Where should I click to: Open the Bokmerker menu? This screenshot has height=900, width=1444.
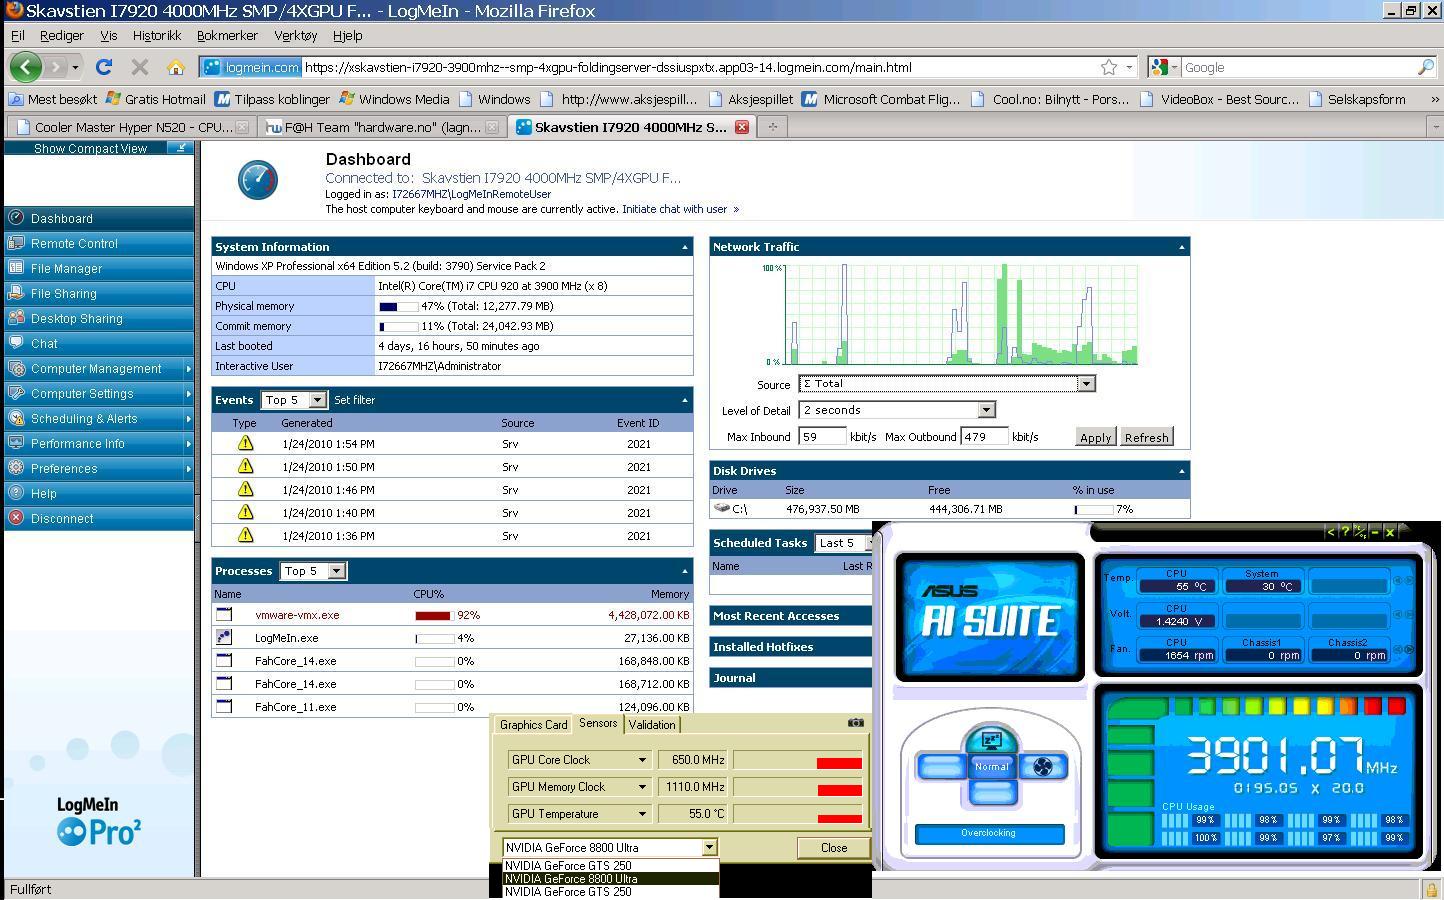[227, 35]
